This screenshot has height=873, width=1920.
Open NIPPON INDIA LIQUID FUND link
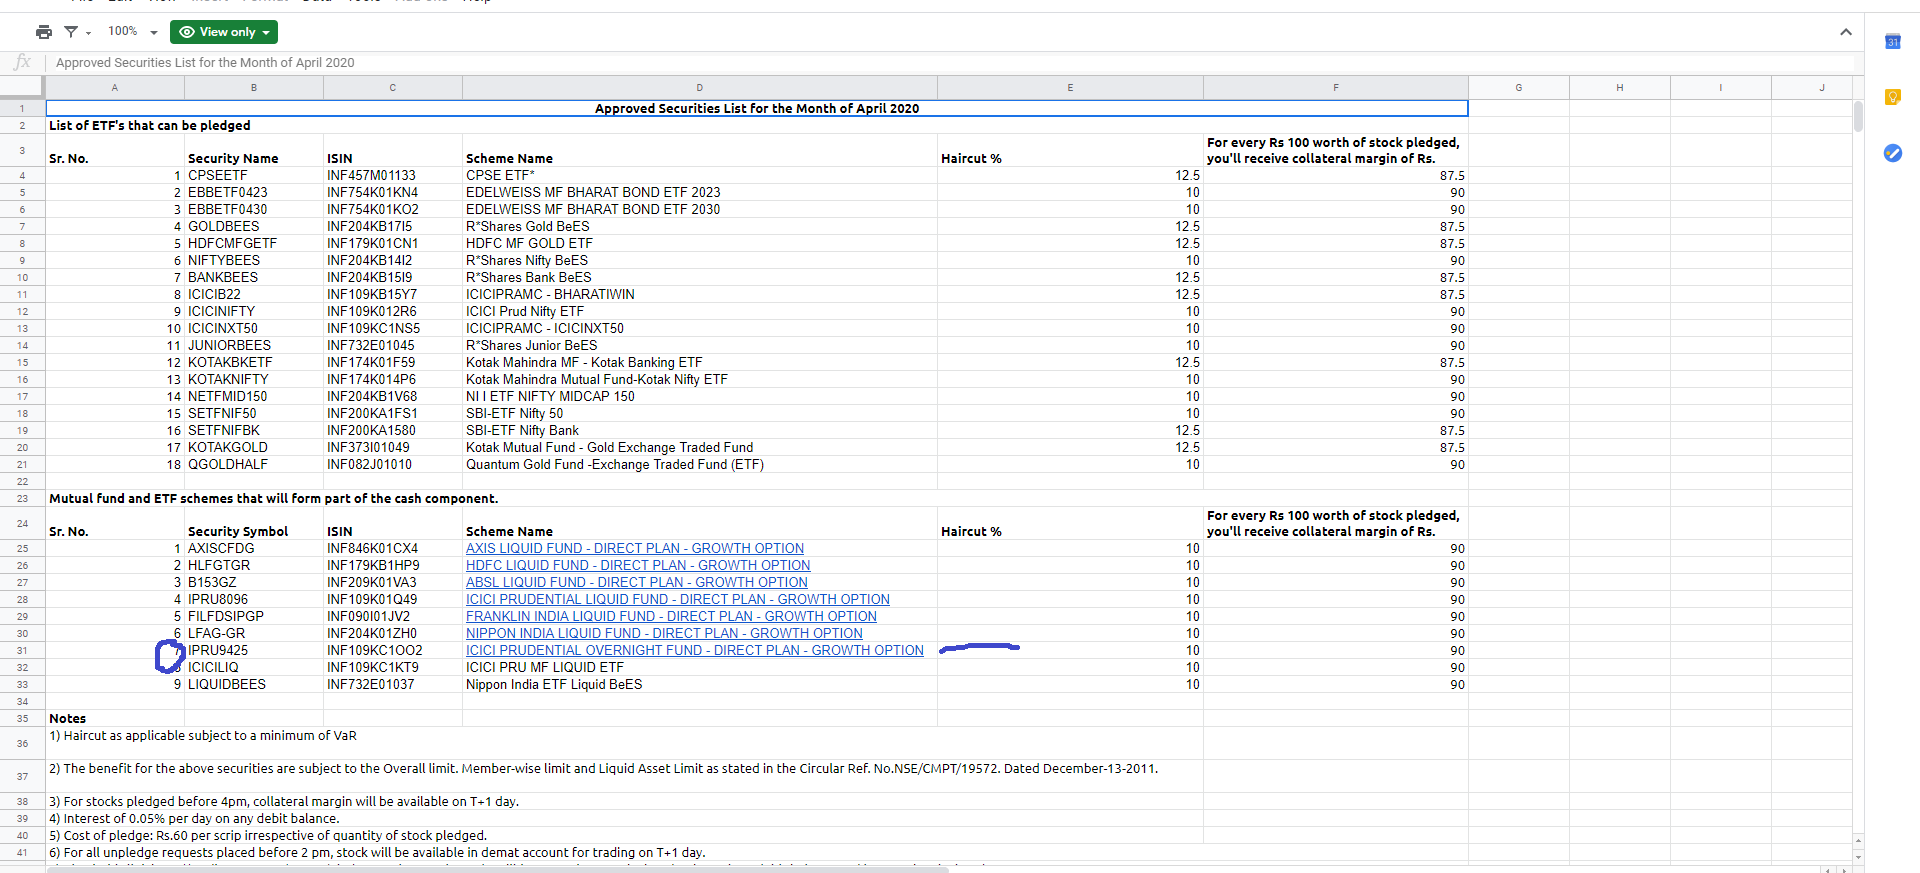pos(664,633)
